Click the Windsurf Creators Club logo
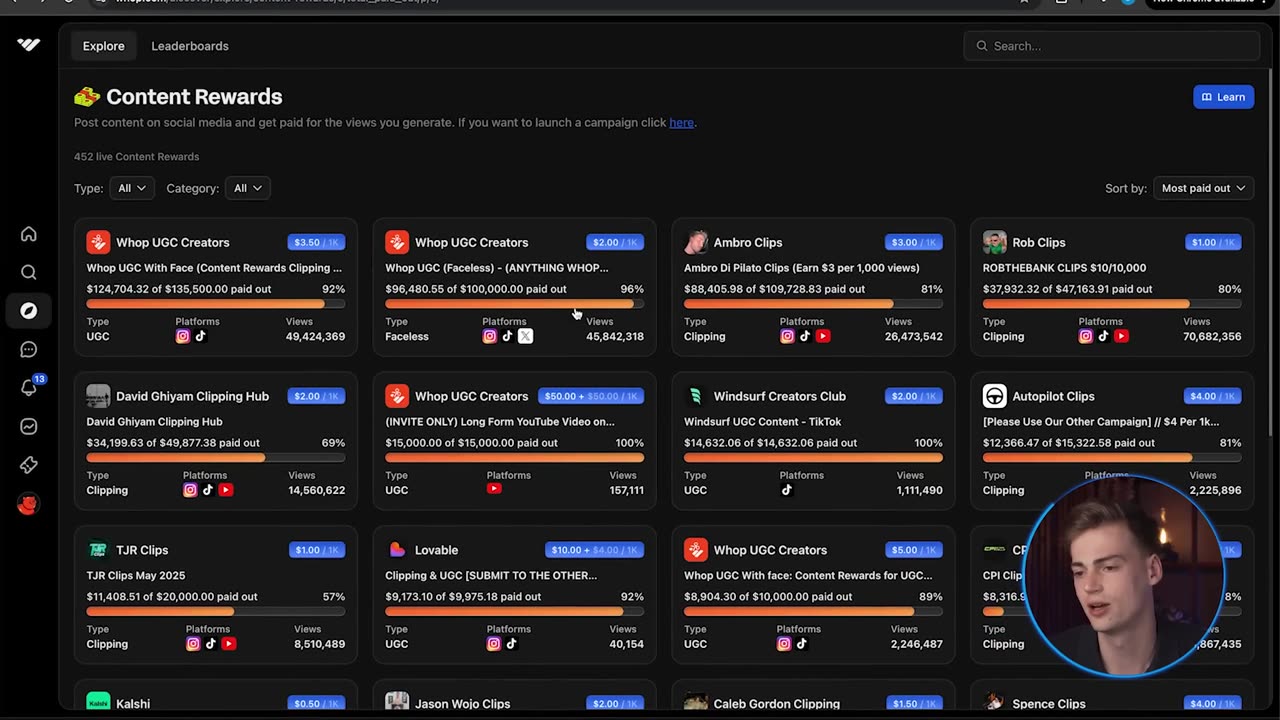 [696, 396]
